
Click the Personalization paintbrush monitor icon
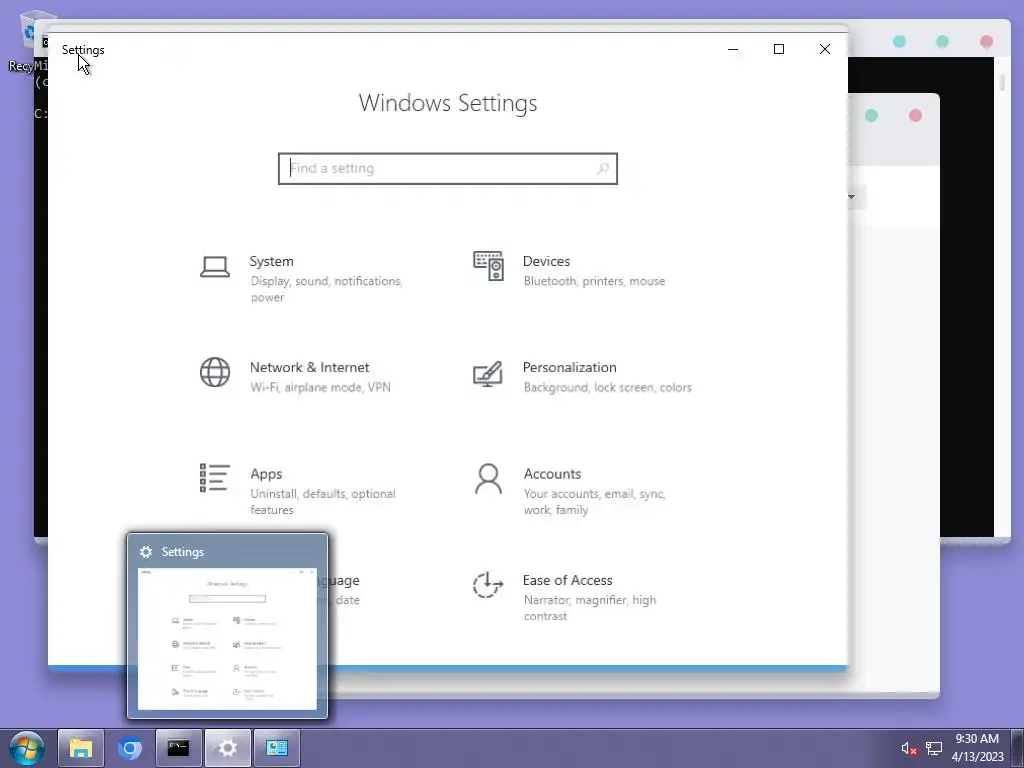[487, 374]
